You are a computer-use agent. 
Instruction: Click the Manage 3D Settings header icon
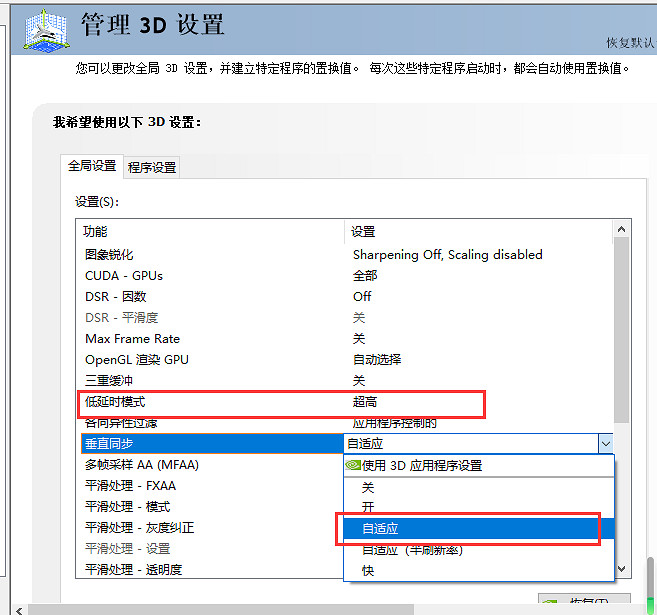(x=47, y=31)
